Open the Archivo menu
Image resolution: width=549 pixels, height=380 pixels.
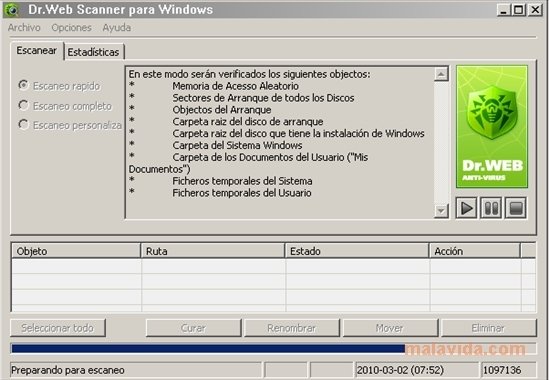tap(24, 28)
